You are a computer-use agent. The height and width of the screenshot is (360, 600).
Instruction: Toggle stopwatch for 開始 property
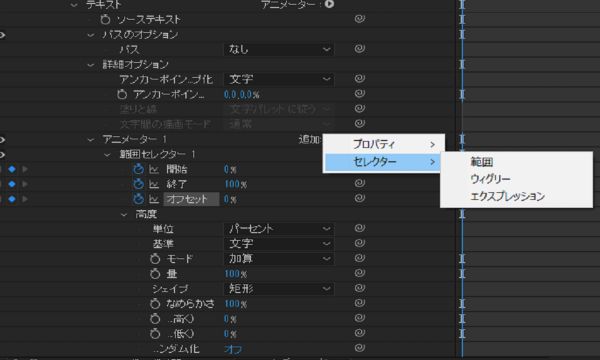[138, 169]
